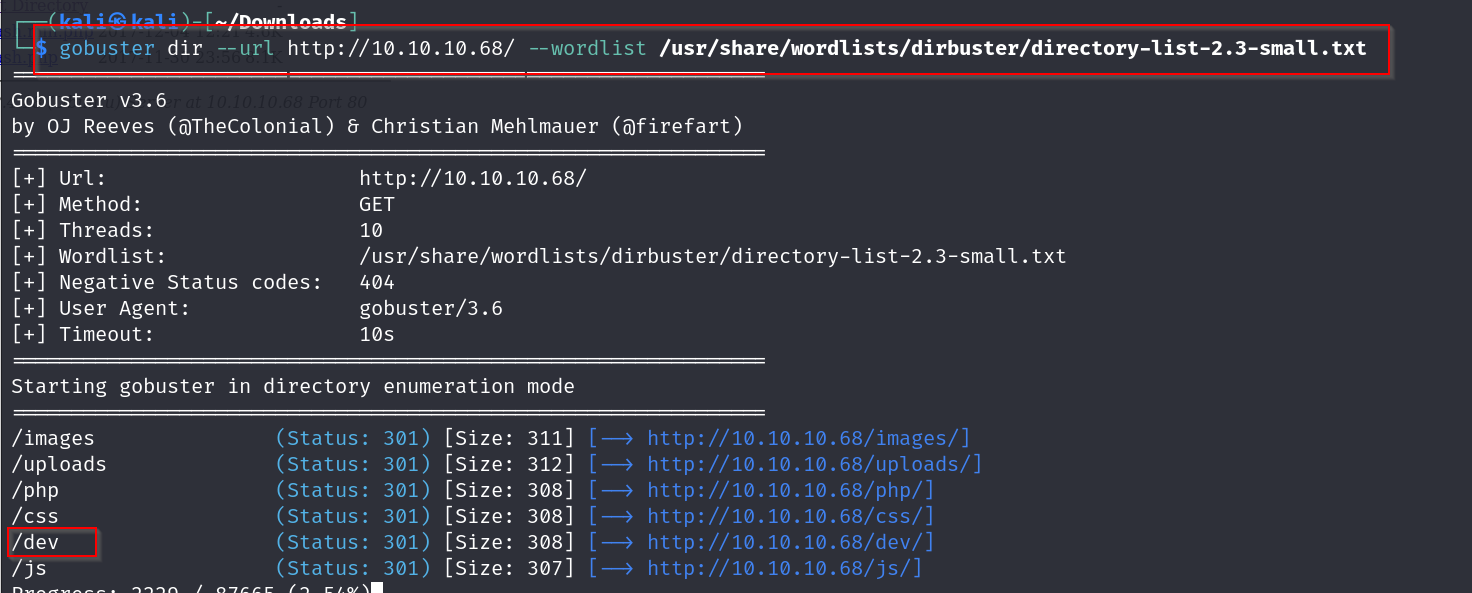Open the http://10.10.10.68/uploads/ redirect link
This screenshot has height=593, width=1472.
click(814, 464)
